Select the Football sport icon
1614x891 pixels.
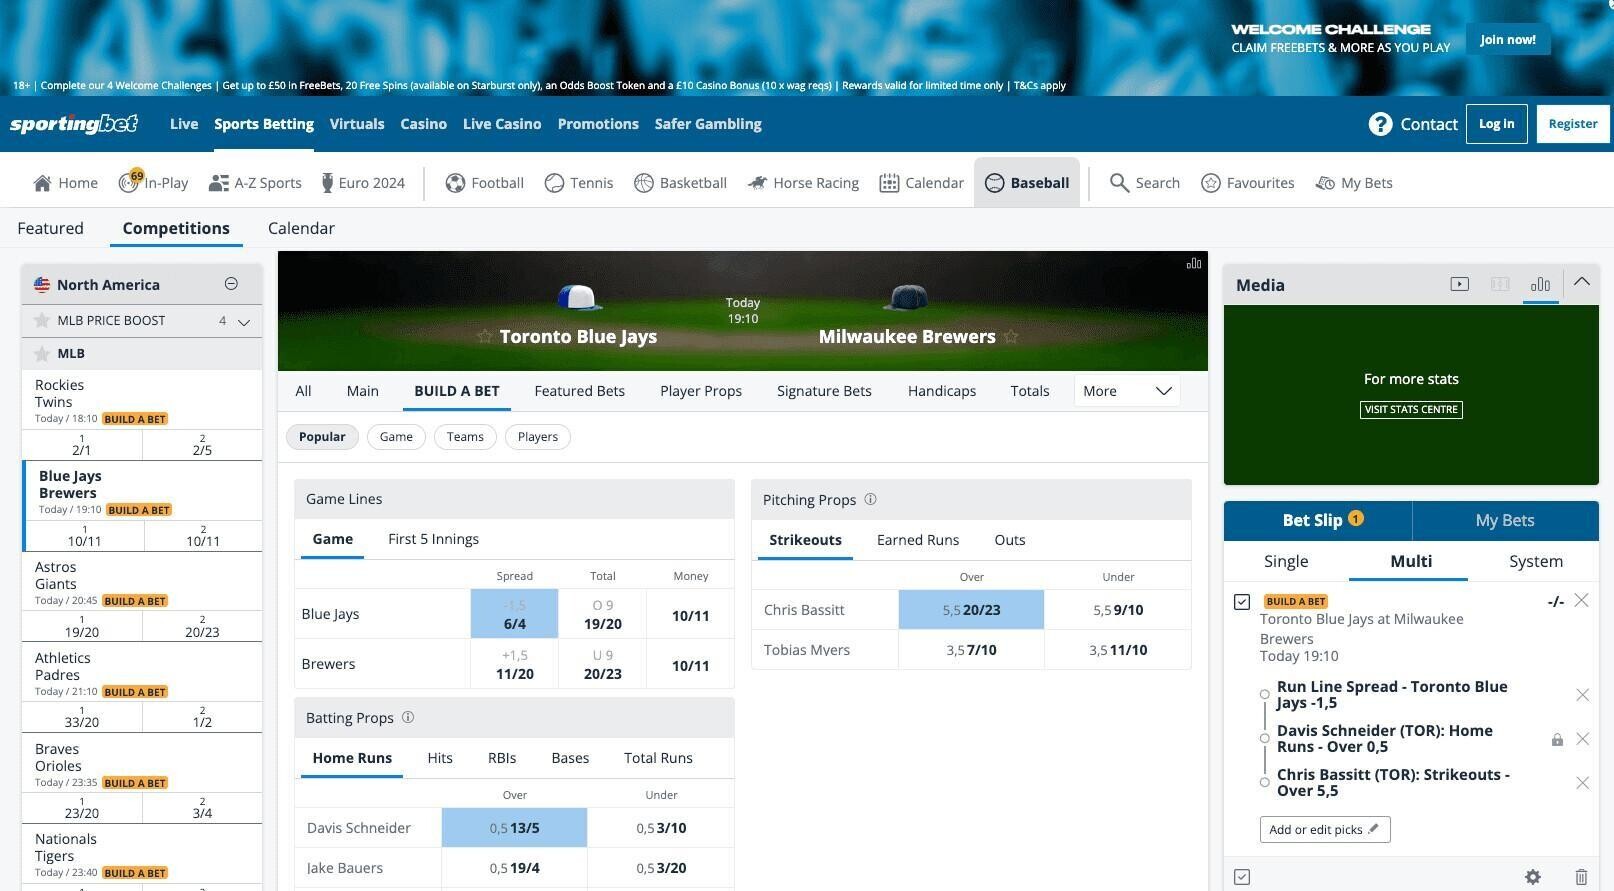click(455, 183)
